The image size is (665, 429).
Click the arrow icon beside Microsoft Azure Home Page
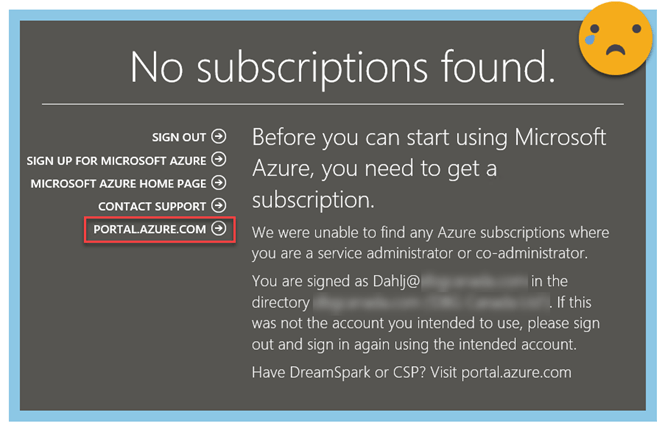coord(219,183)
